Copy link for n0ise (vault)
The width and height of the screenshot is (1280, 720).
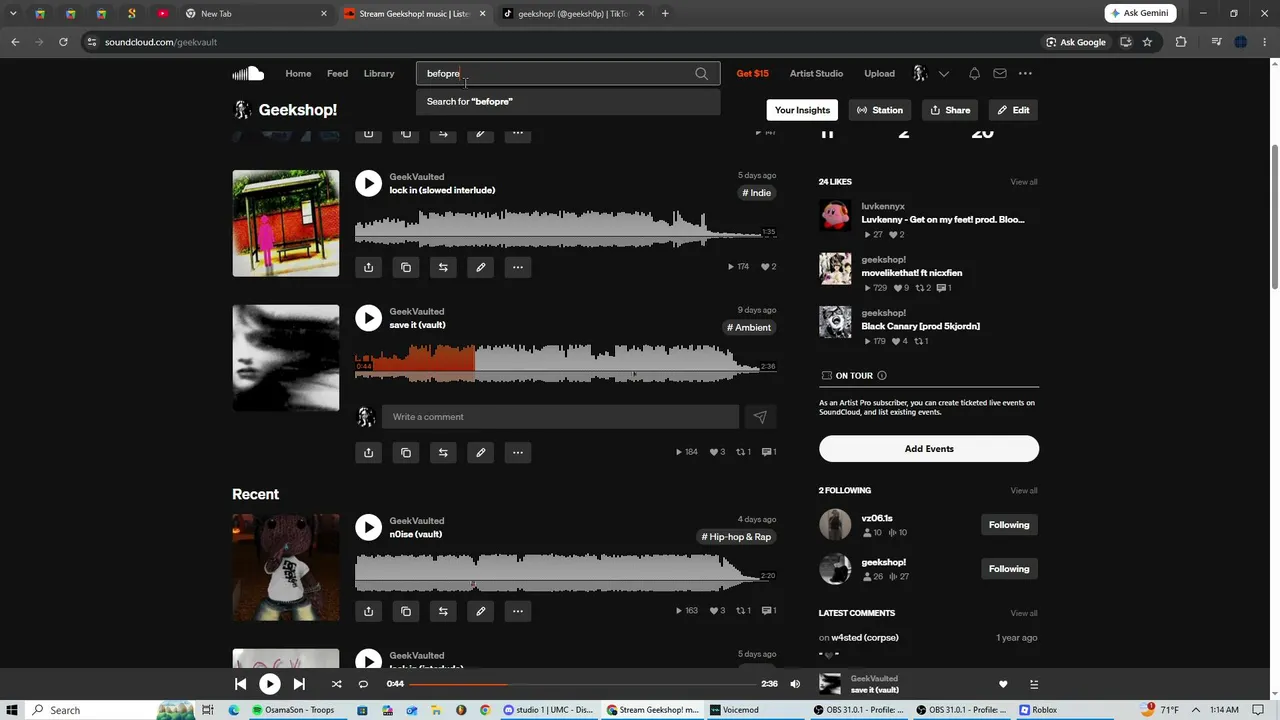(406, 611)
